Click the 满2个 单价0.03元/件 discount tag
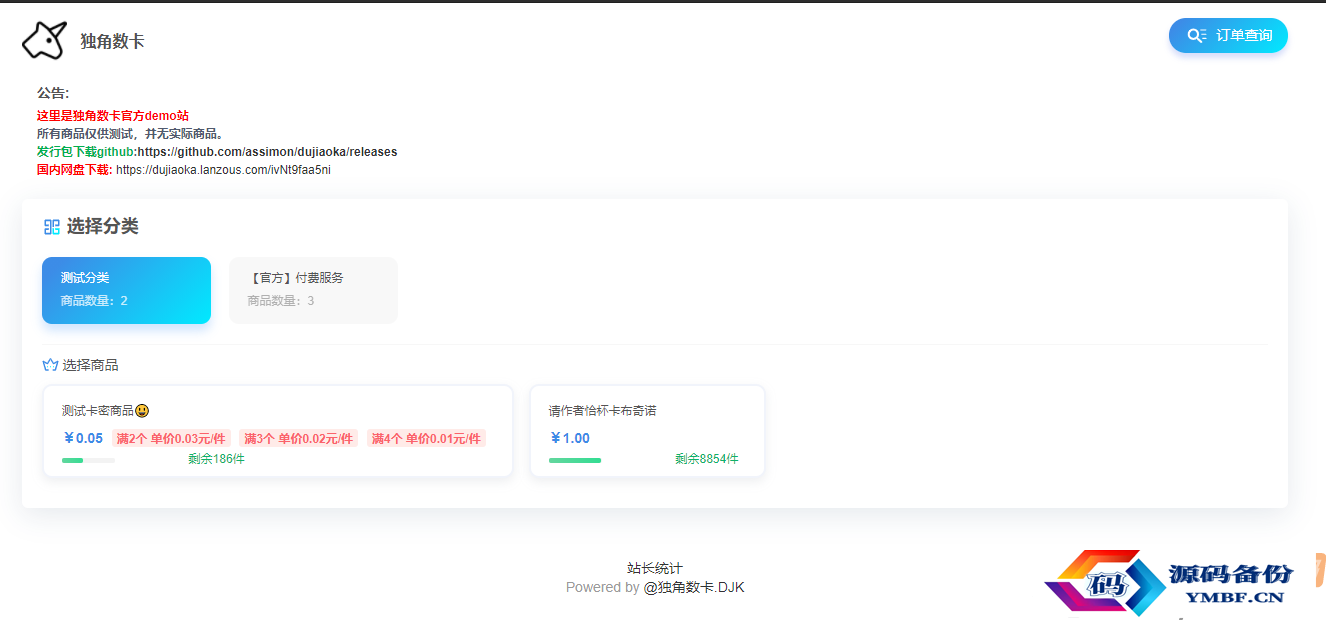Image resolution: width=1326 pixels, height=628 pixels. pyautogui.click(x=171, y=438)
